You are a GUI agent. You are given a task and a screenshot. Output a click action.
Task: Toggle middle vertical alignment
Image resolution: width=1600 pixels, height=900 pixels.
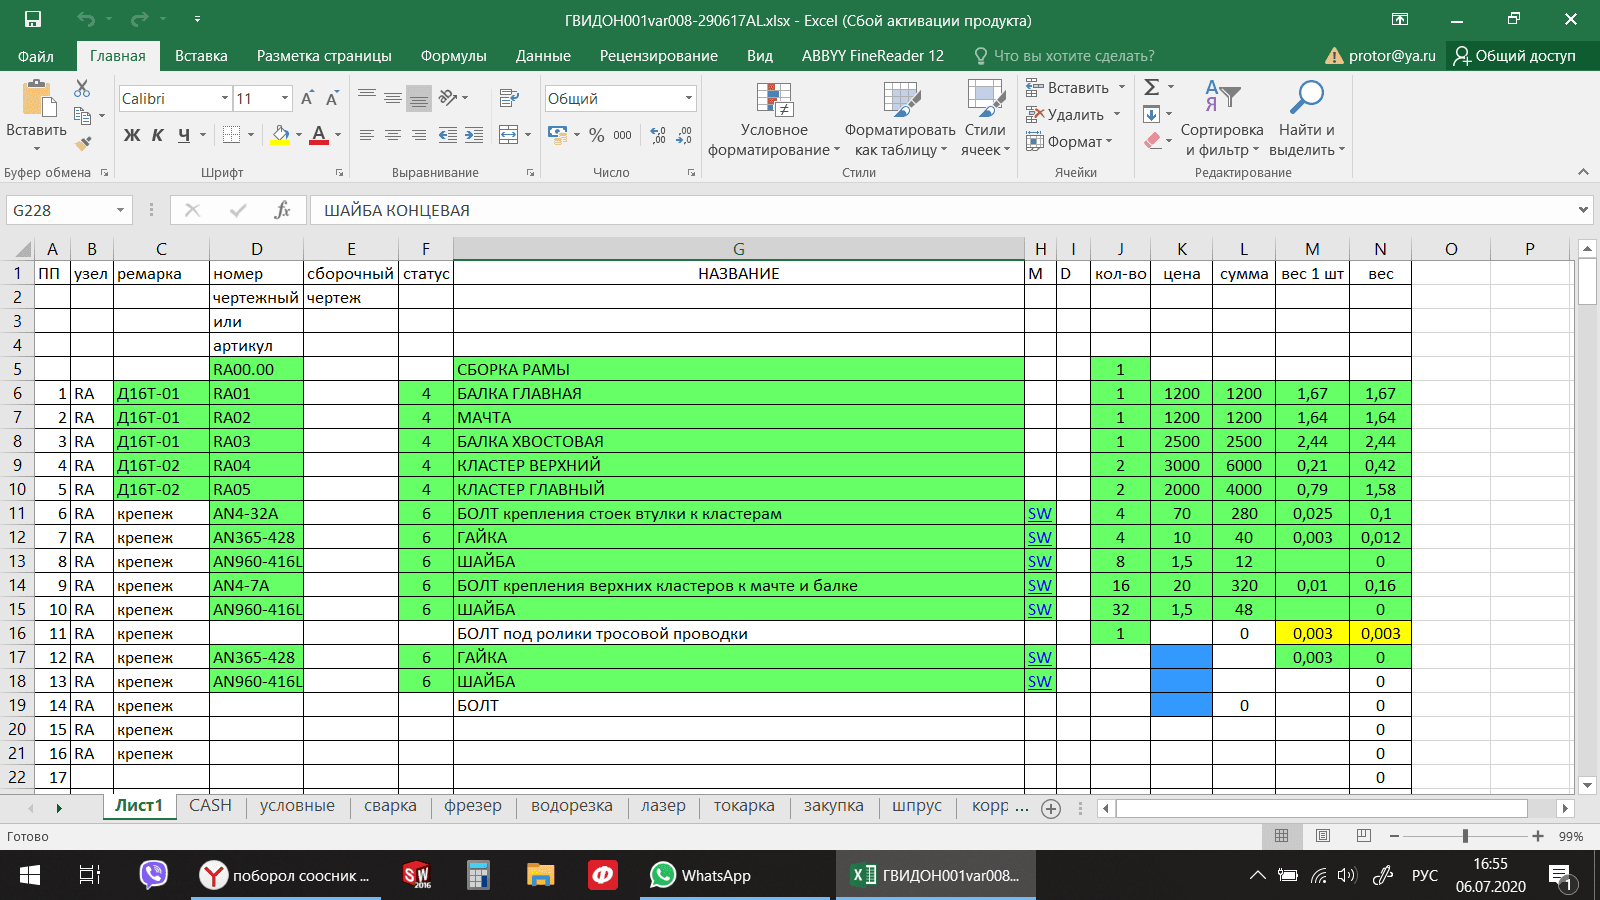(x=393, y=98)
